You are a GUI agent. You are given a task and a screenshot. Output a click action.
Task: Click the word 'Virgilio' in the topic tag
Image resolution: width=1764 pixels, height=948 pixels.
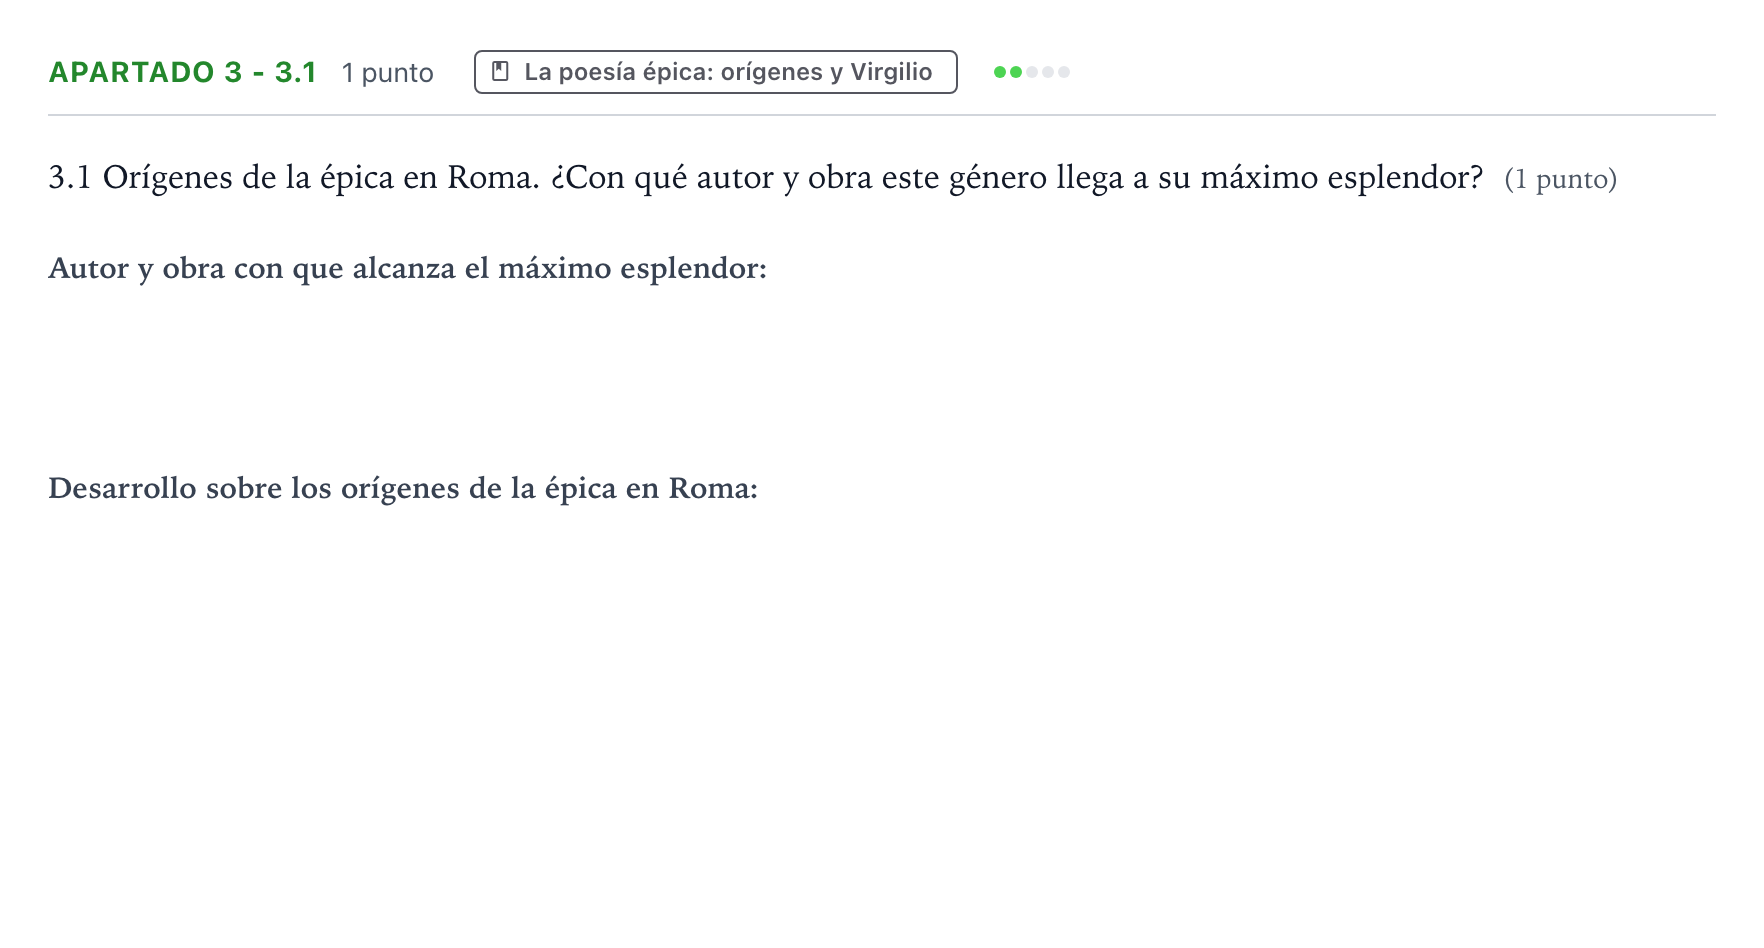tap(891, 72)
